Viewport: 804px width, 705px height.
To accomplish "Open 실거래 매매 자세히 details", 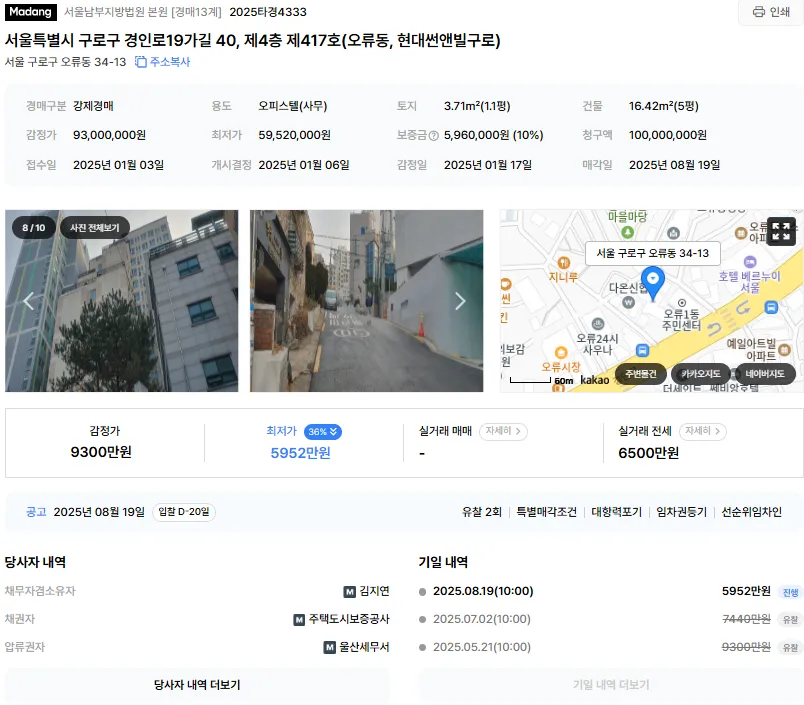I will coord(503,431).
